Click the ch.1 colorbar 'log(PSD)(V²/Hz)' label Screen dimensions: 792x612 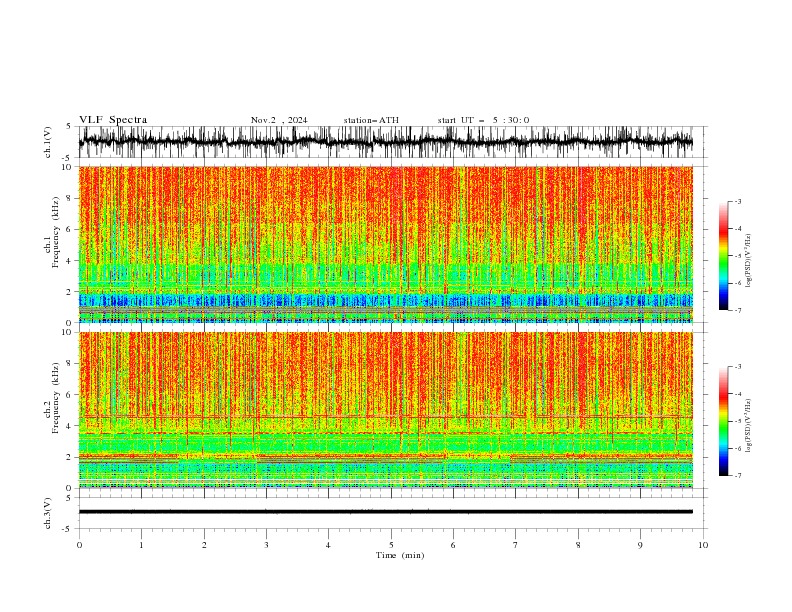tap(749, 261)
